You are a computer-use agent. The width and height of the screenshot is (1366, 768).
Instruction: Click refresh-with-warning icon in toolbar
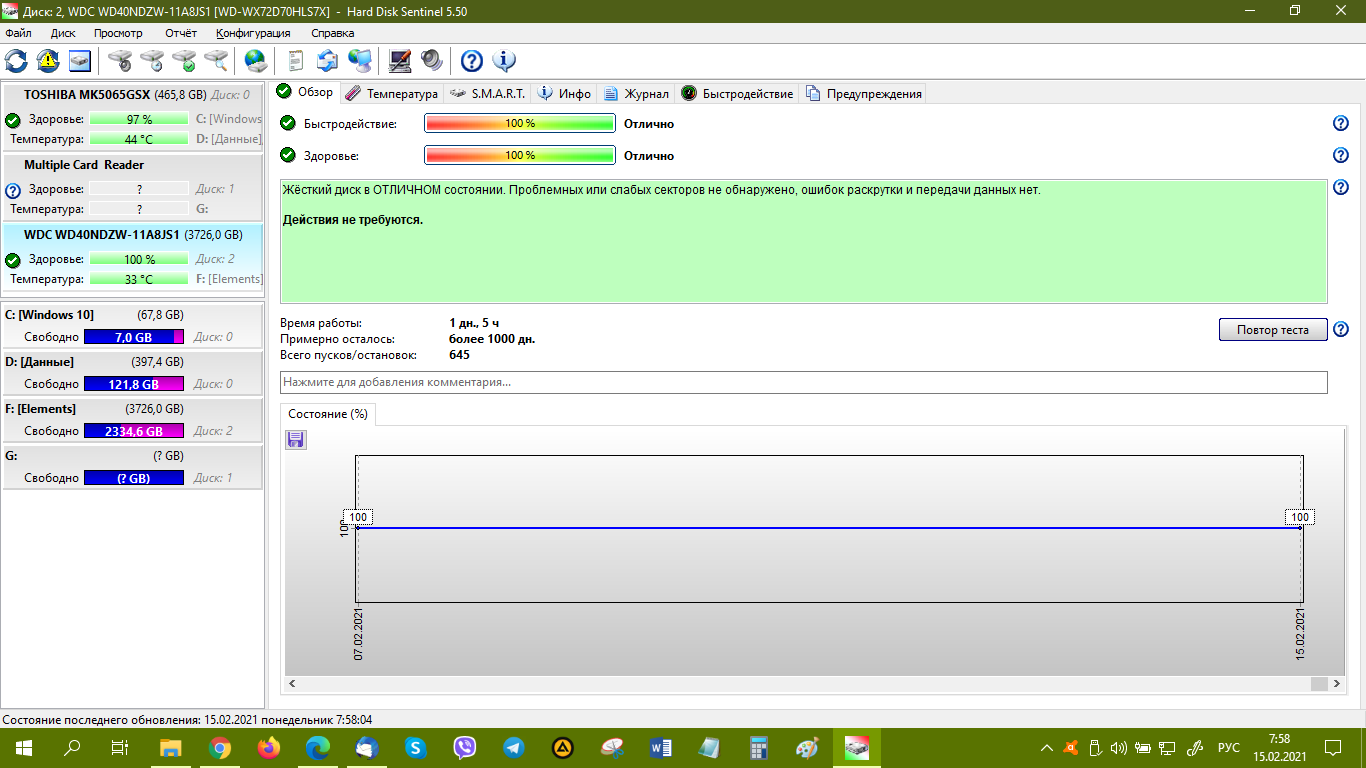tap(48, 61)
